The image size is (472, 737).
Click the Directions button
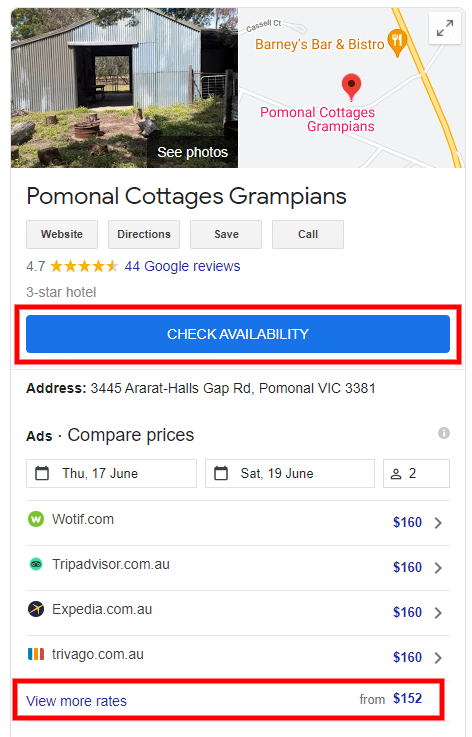coord(144,234)
